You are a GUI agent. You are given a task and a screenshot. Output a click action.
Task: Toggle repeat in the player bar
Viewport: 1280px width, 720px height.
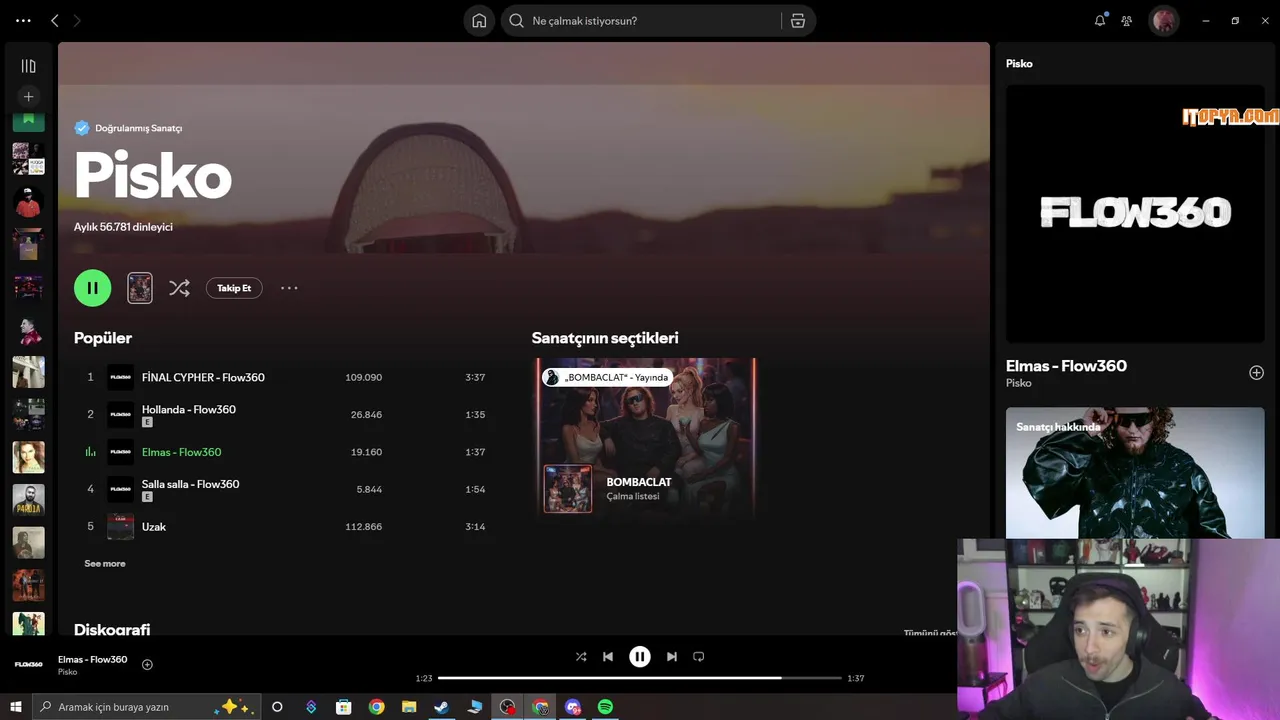(x=699, y=657)
